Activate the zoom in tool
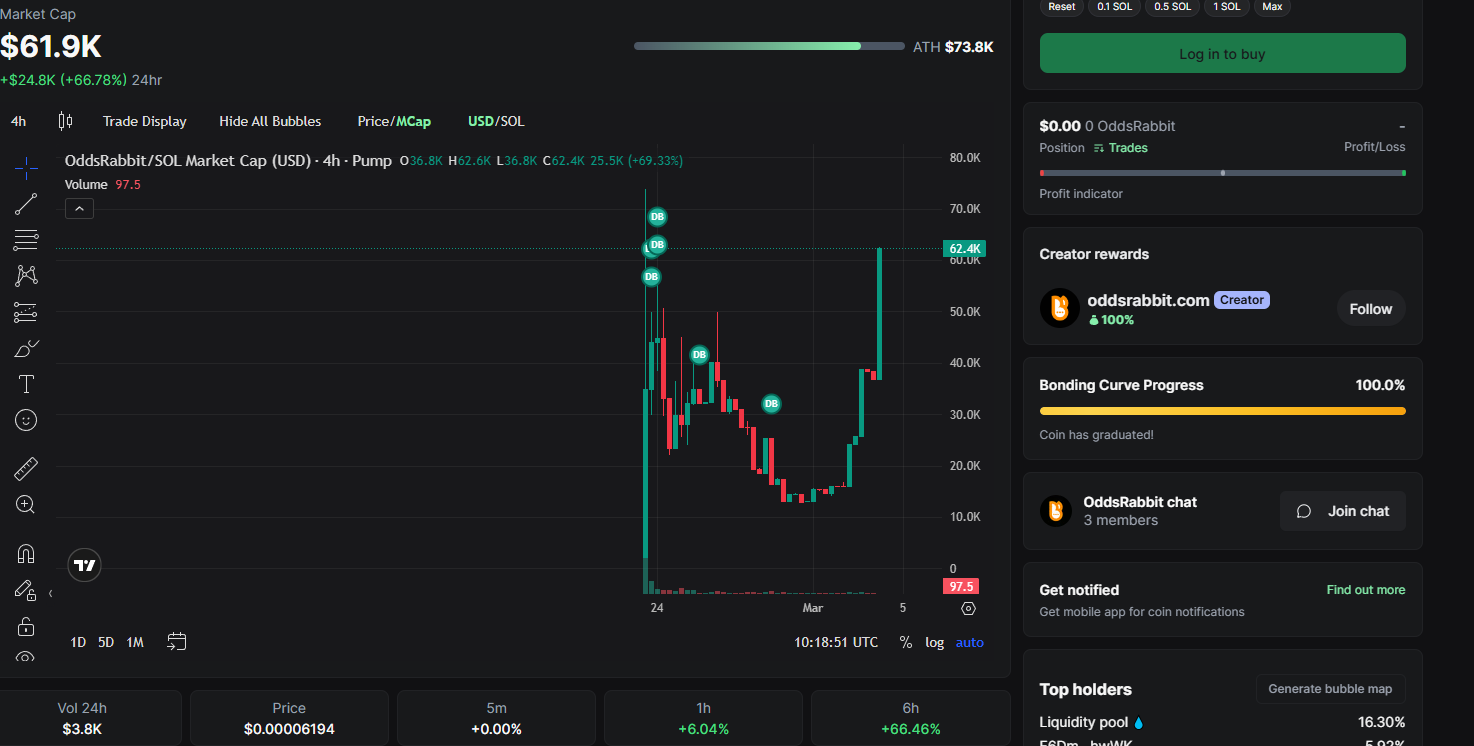The image size is (1474, 746). (26, 505)
